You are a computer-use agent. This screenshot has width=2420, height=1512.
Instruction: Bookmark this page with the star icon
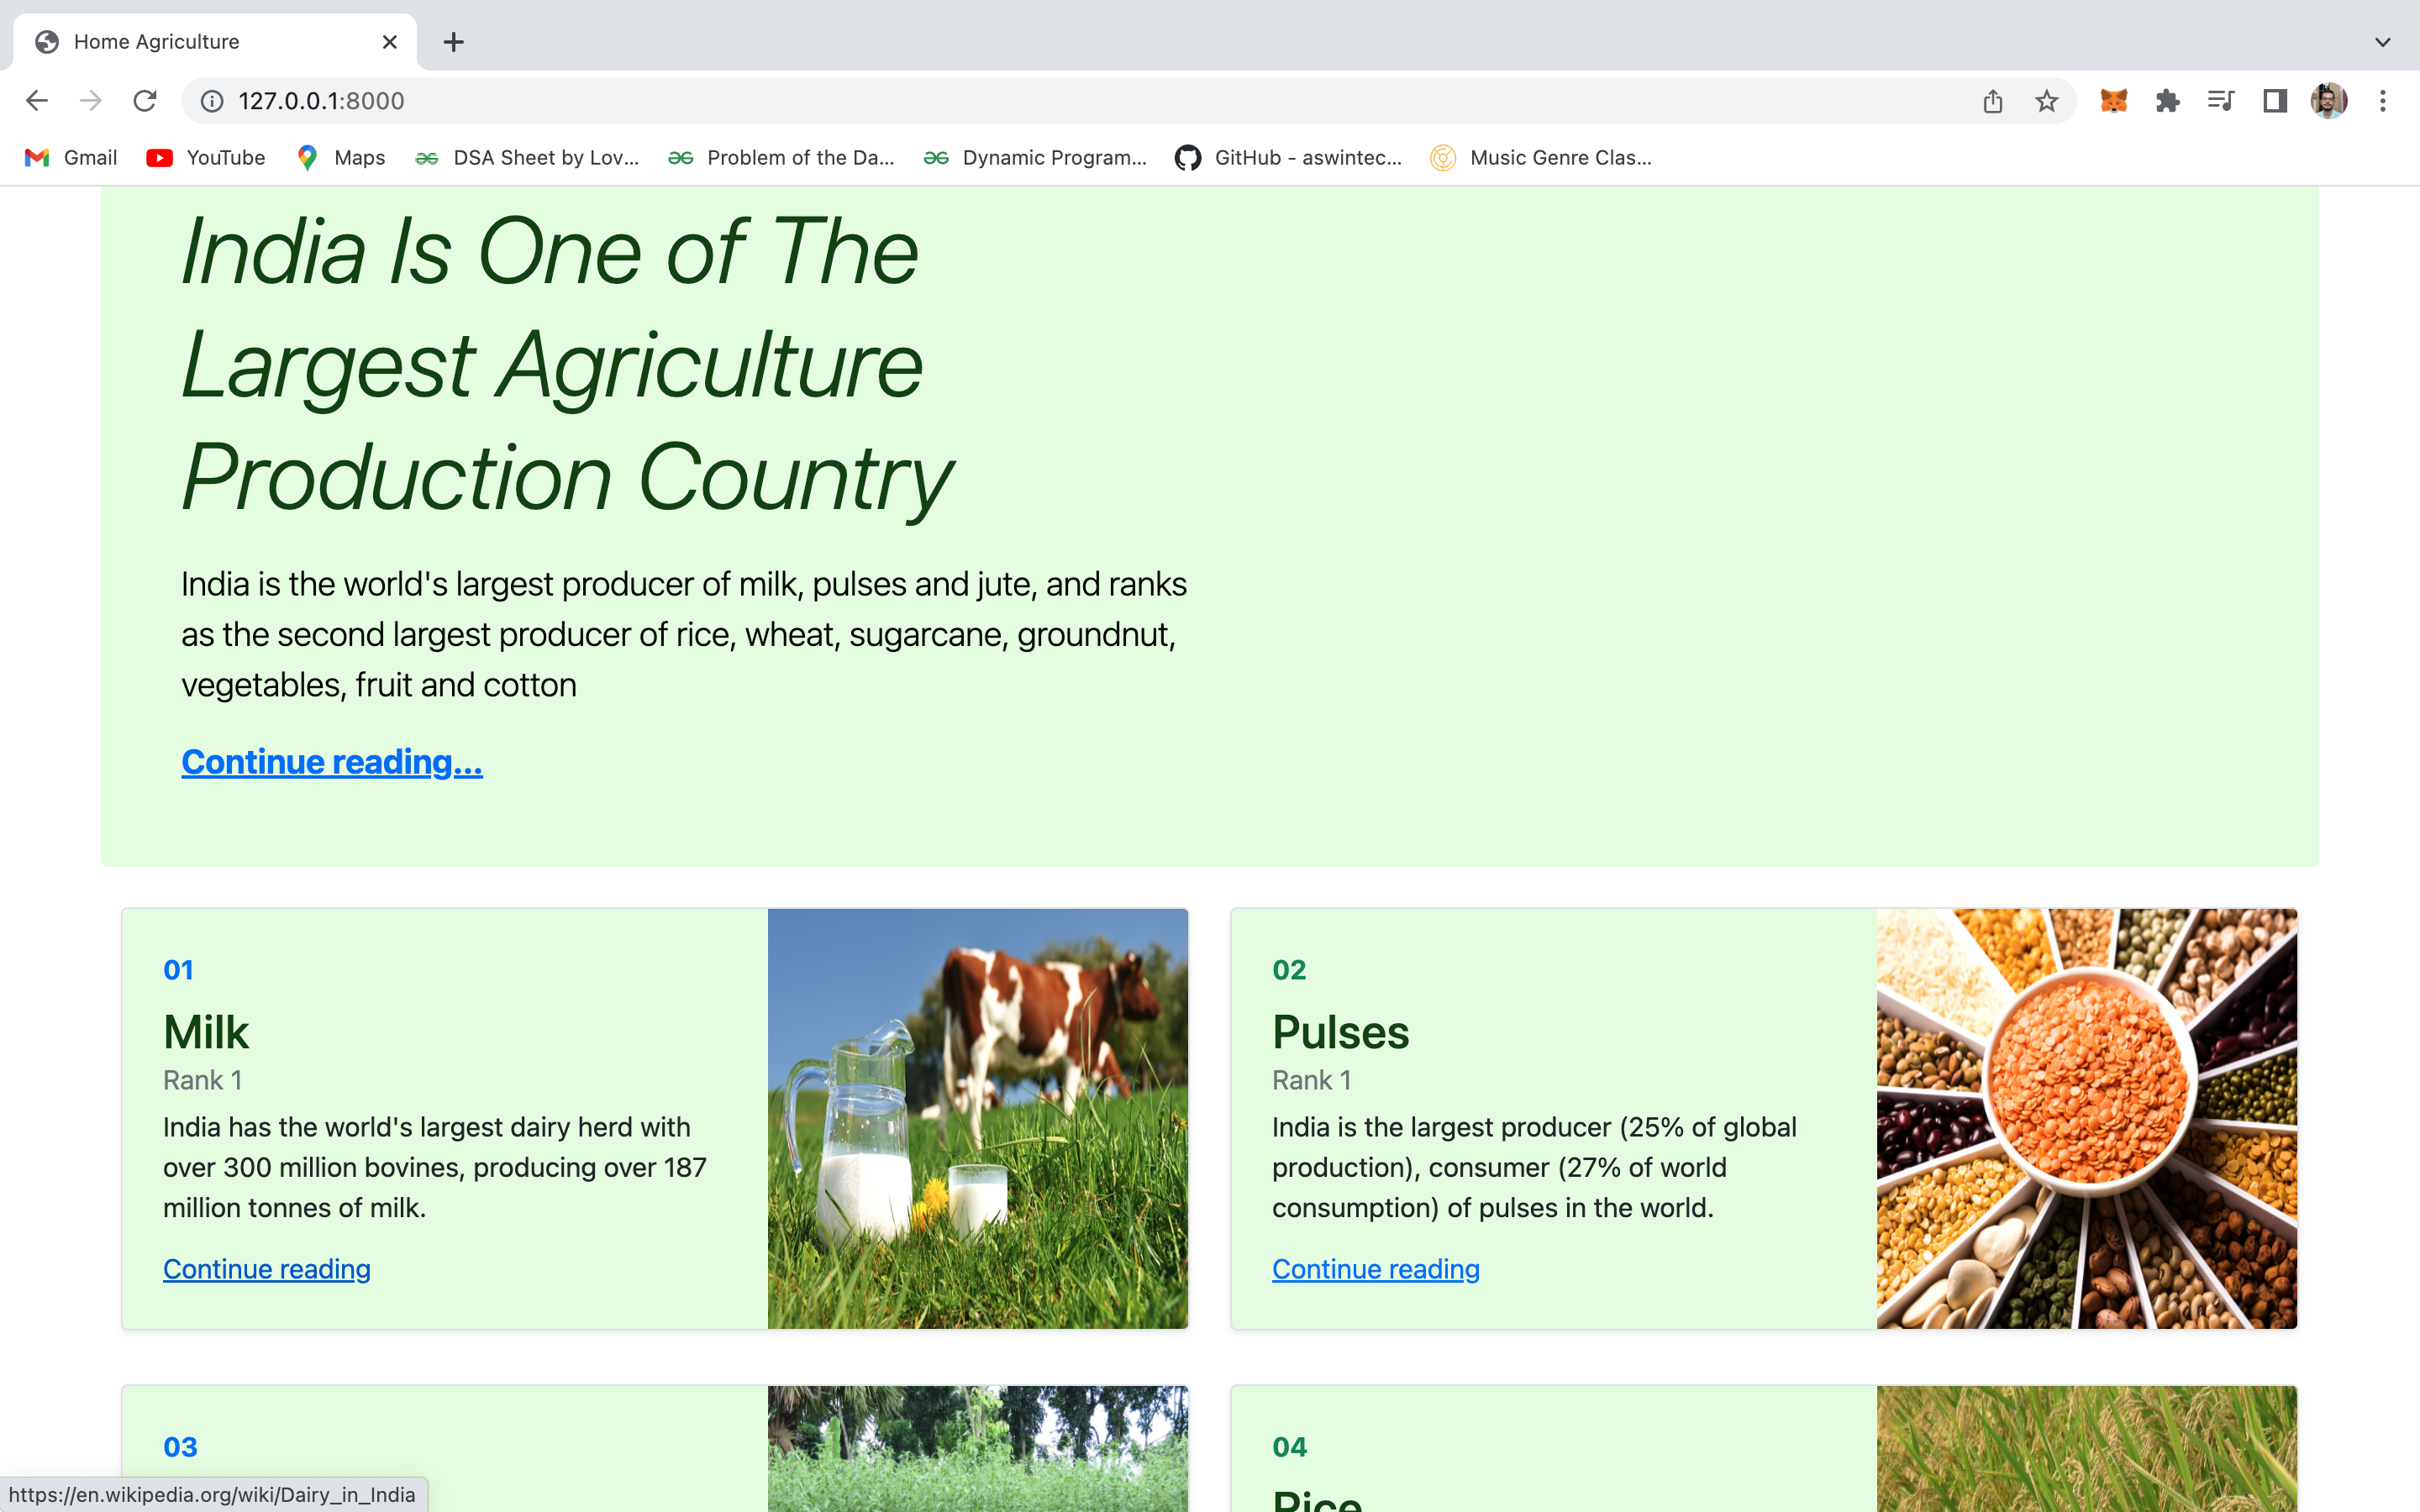point(2047,101)
